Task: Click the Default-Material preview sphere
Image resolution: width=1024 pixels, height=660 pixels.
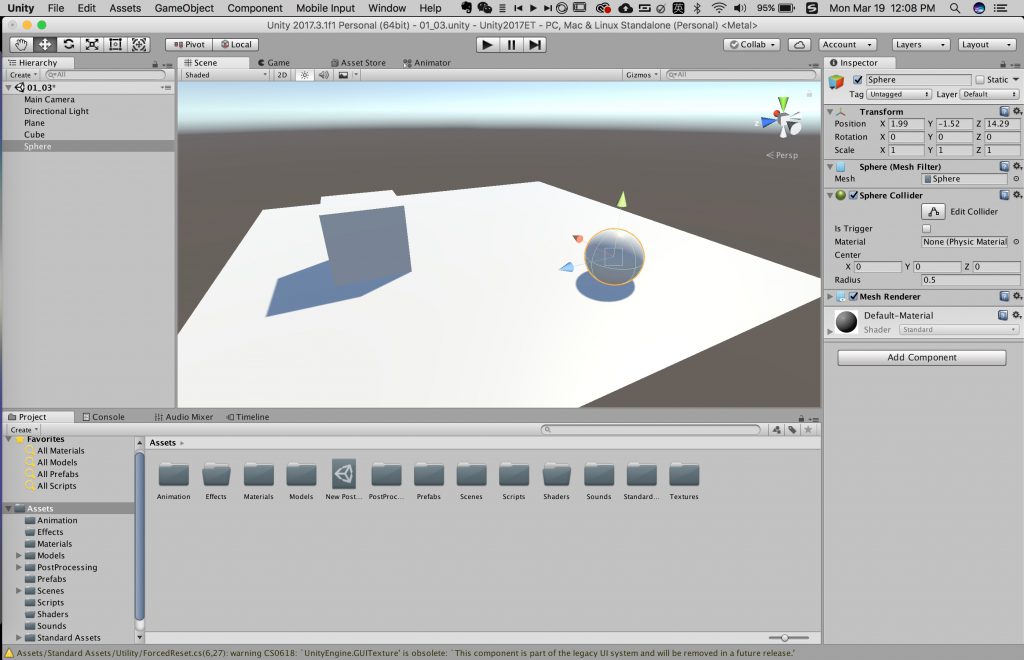Action: tap(846, 321)
